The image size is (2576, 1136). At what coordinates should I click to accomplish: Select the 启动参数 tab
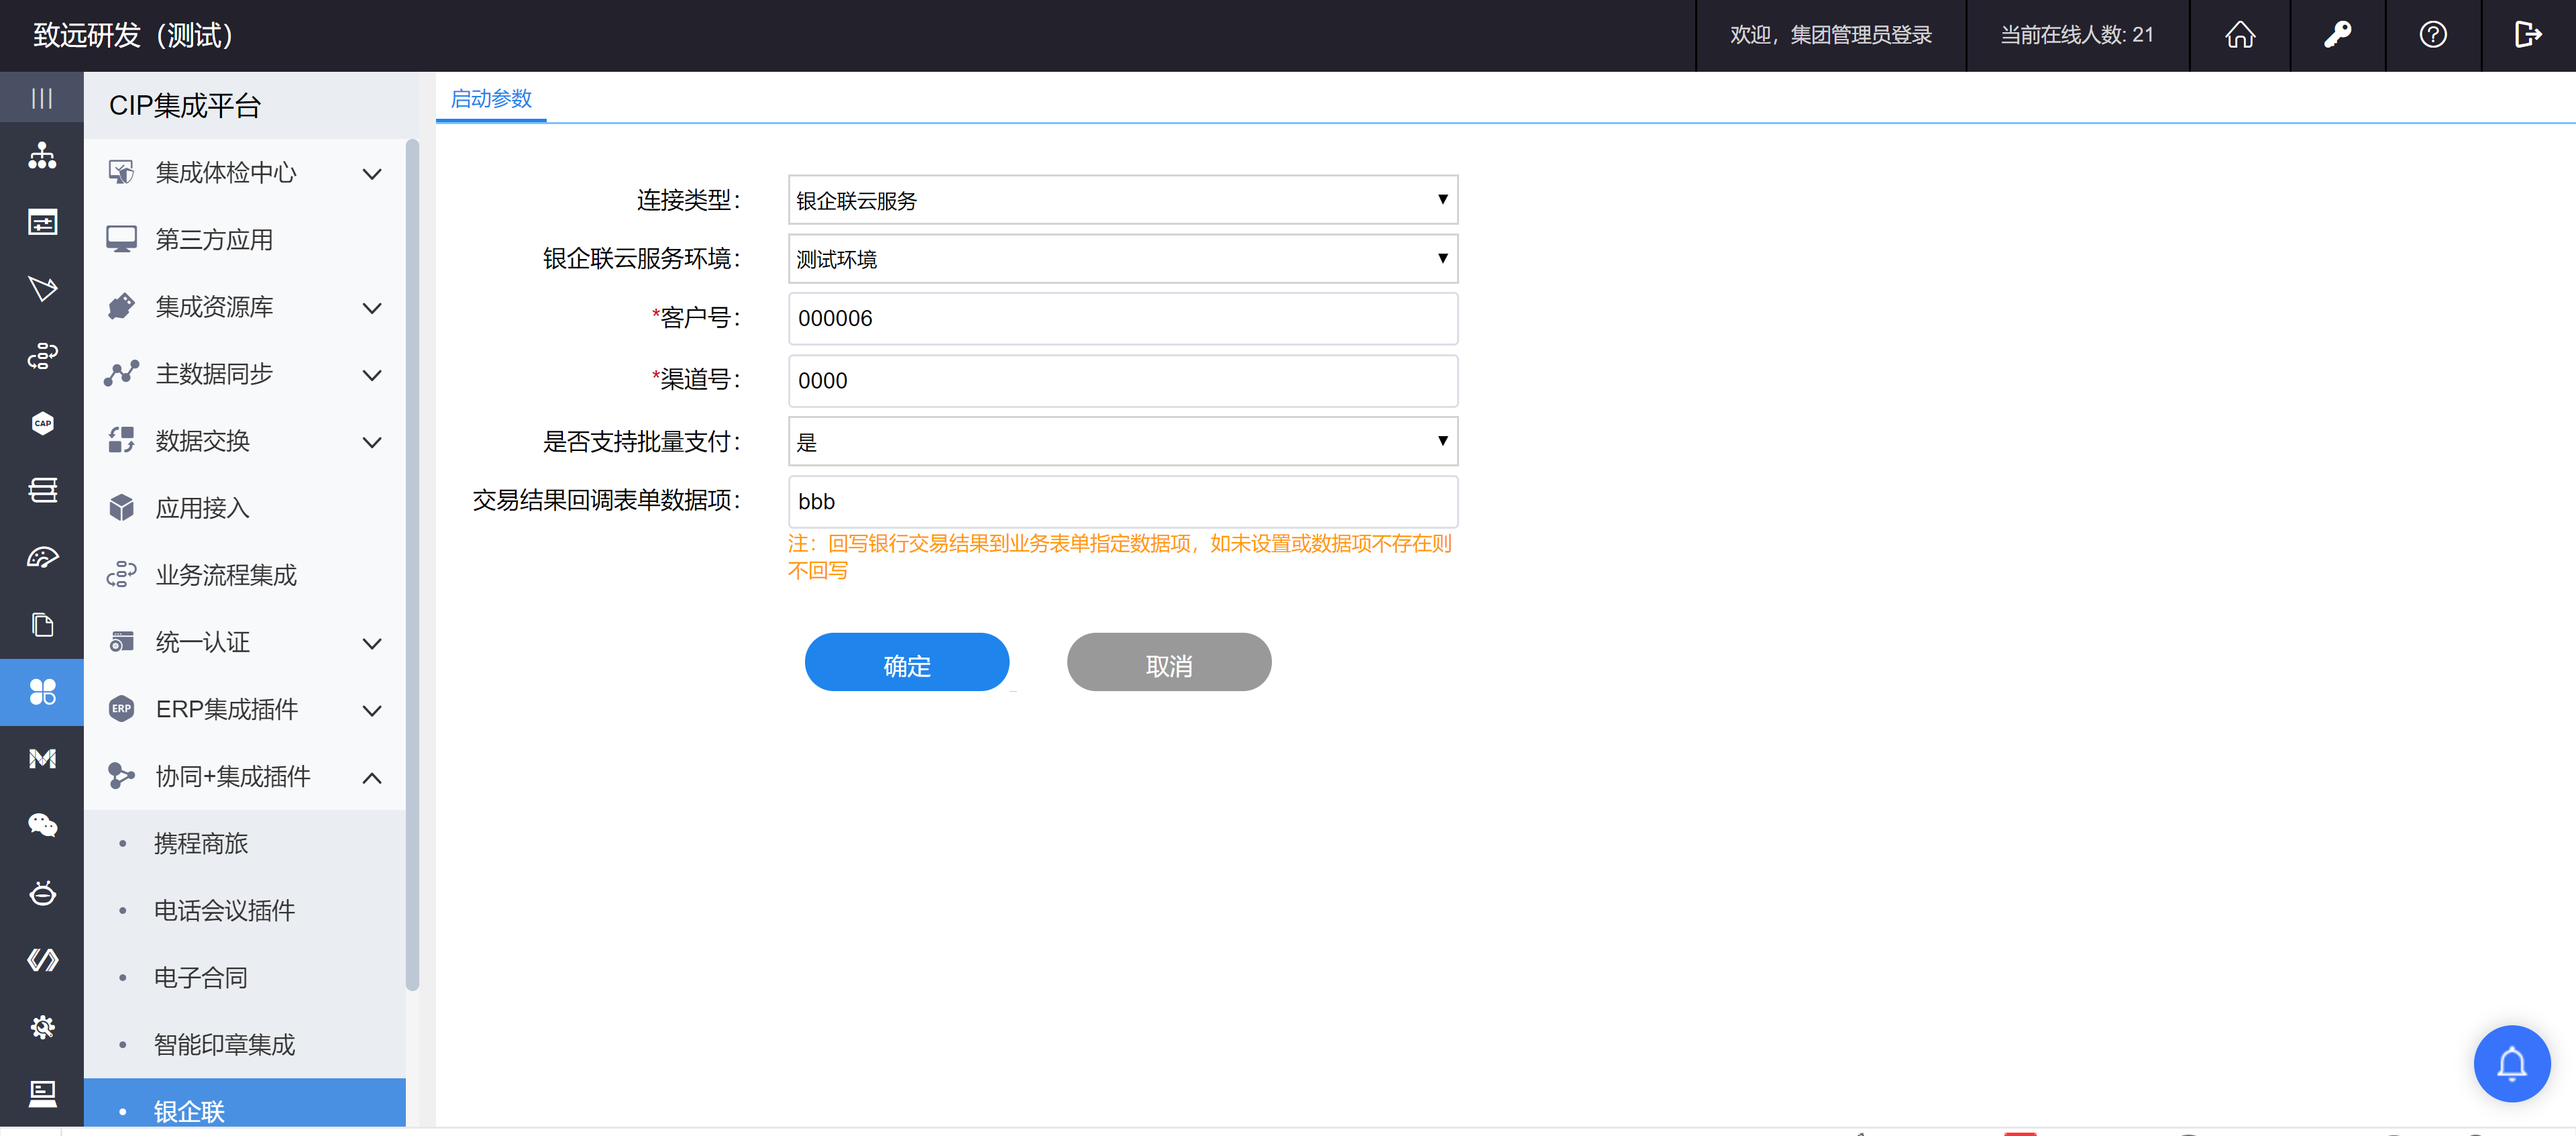point(491,99)
